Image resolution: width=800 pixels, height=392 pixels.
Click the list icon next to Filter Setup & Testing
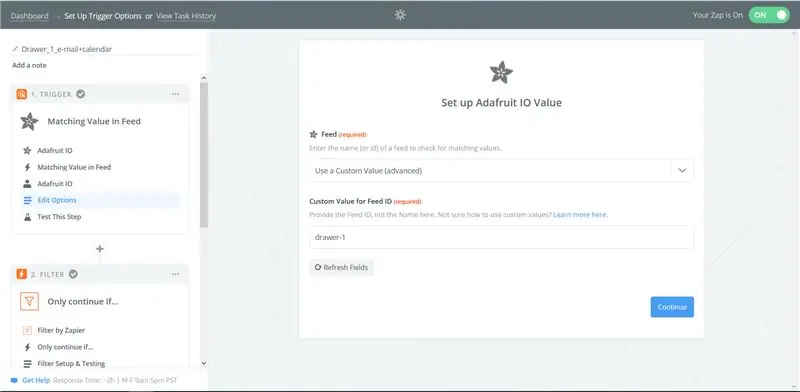[x=28, y=363]
